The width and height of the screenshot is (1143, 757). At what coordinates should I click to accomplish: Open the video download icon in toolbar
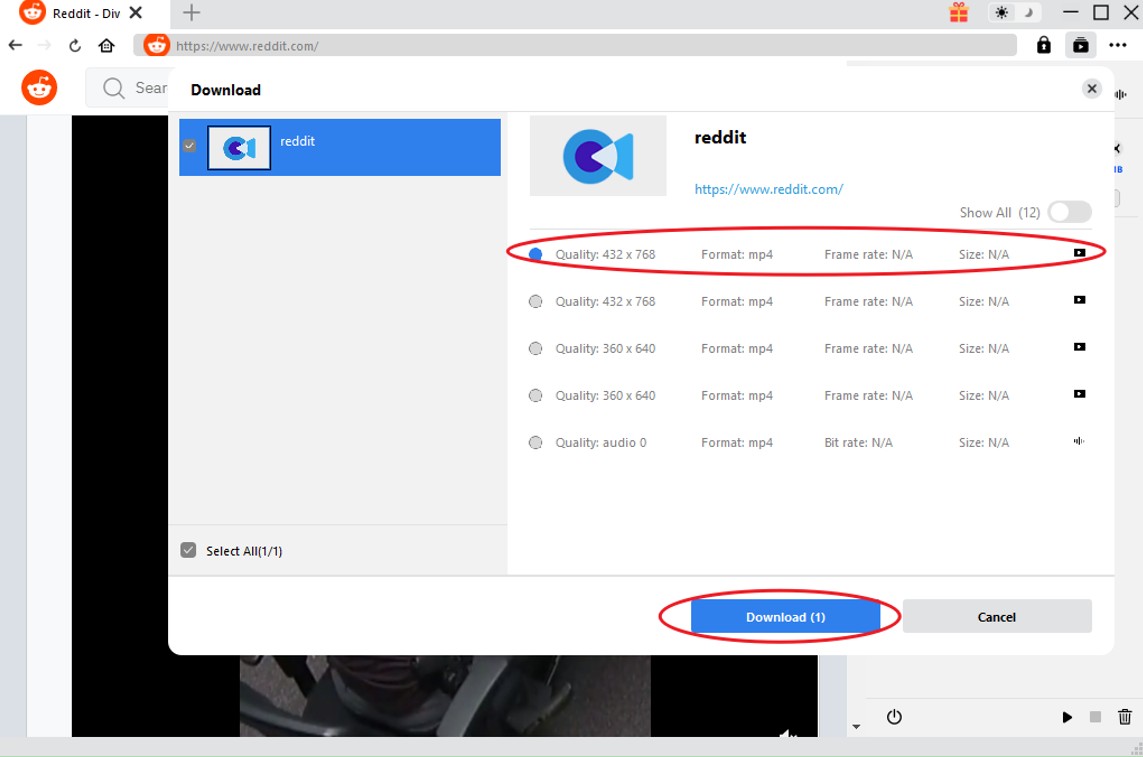click(x=1081, y=45)
